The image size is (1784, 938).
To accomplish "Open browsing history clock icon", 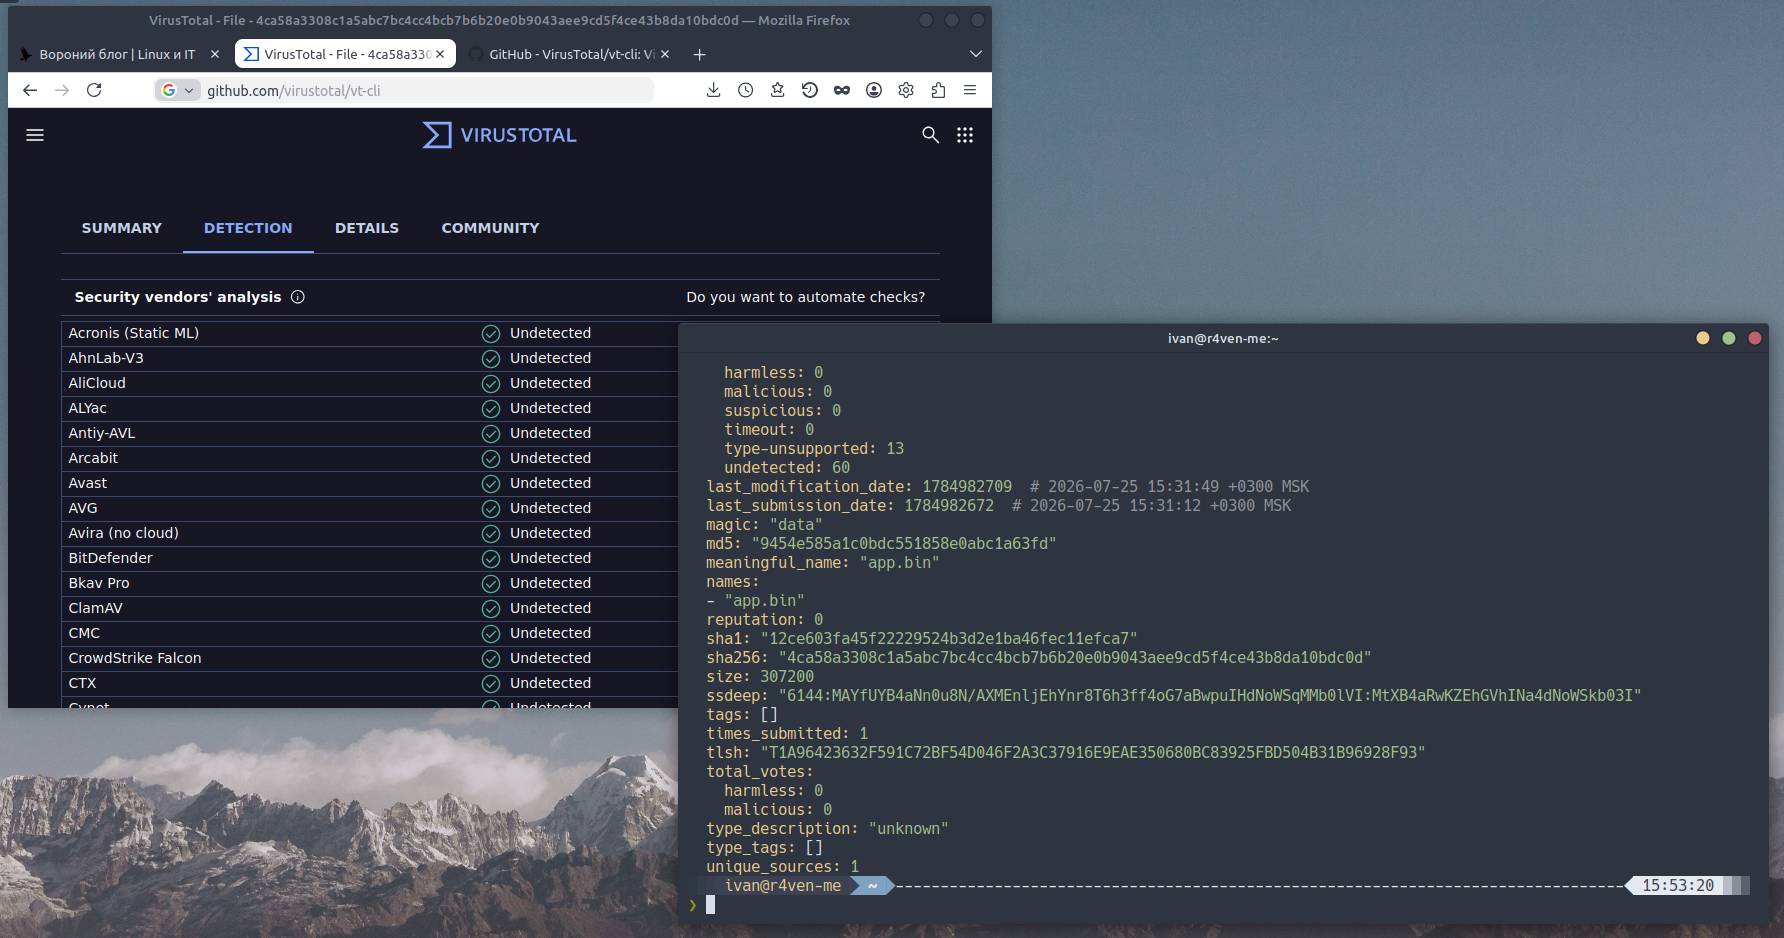I will tap(745, 90).
